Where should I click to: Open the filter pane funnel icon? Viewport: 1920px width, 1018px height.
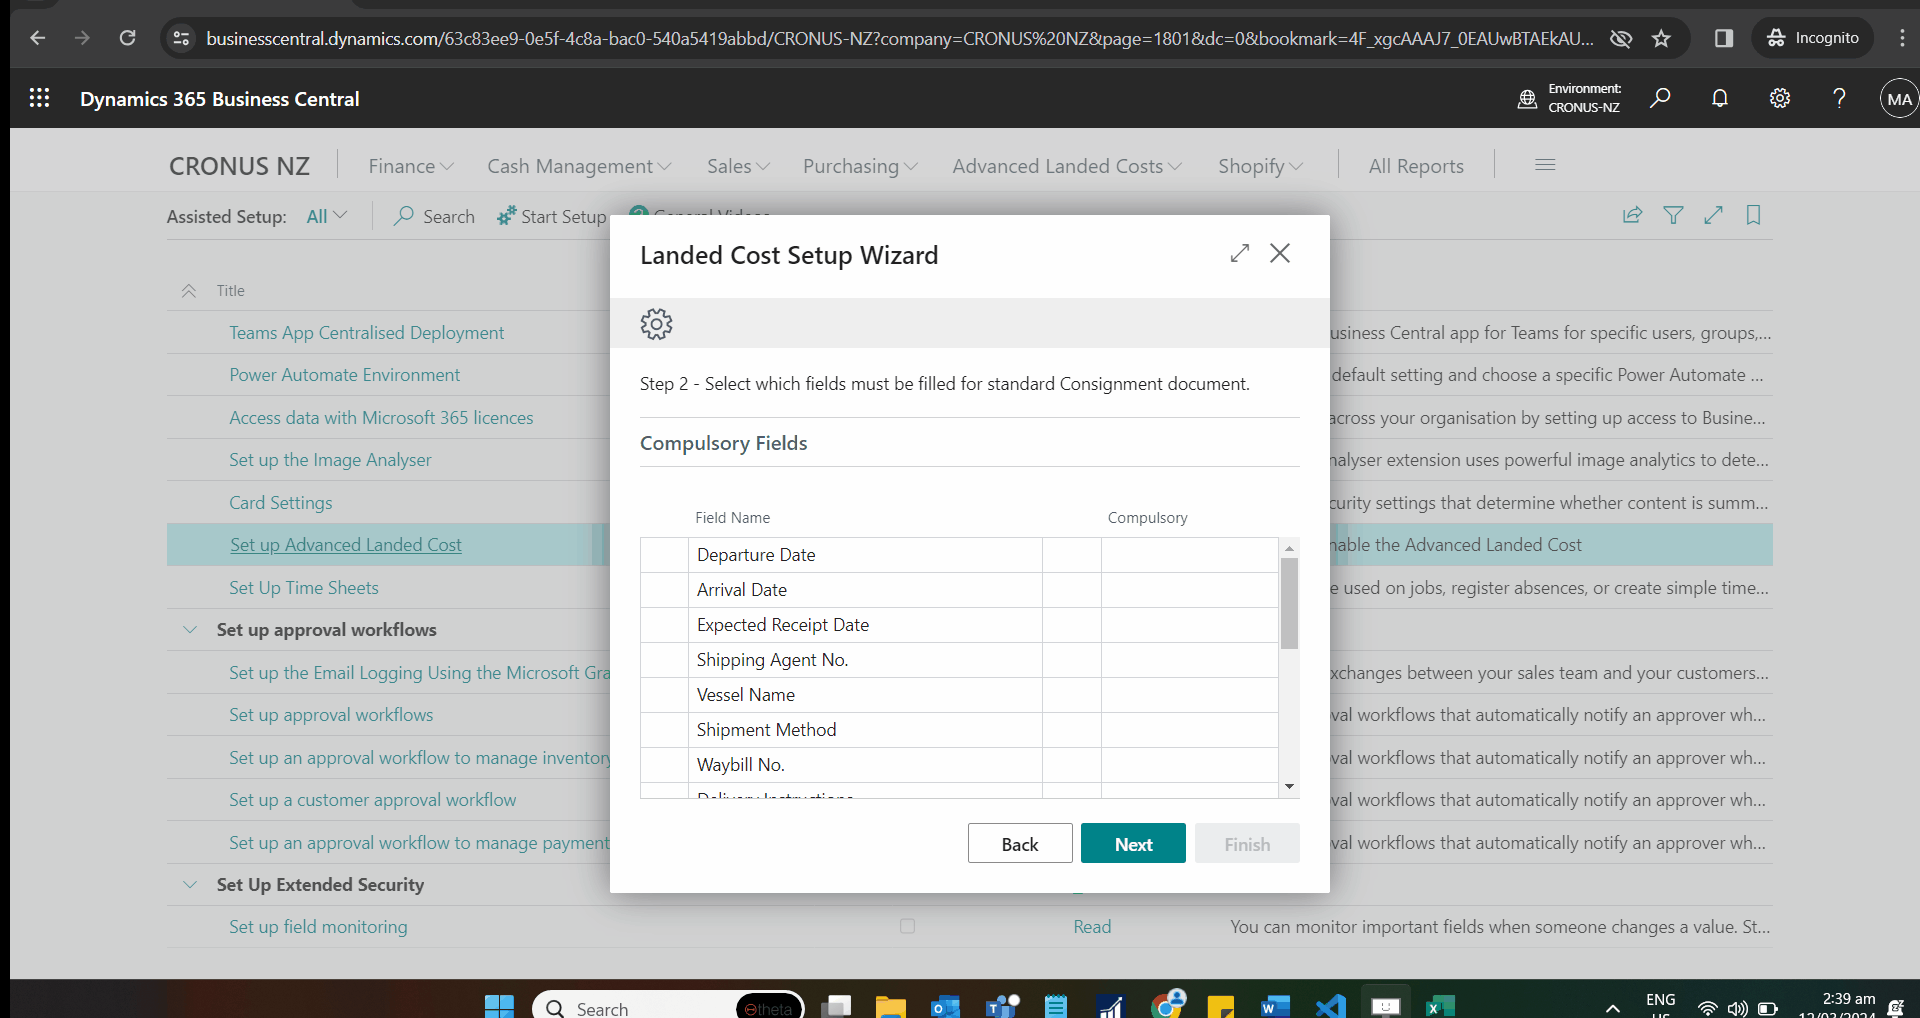1673,215
